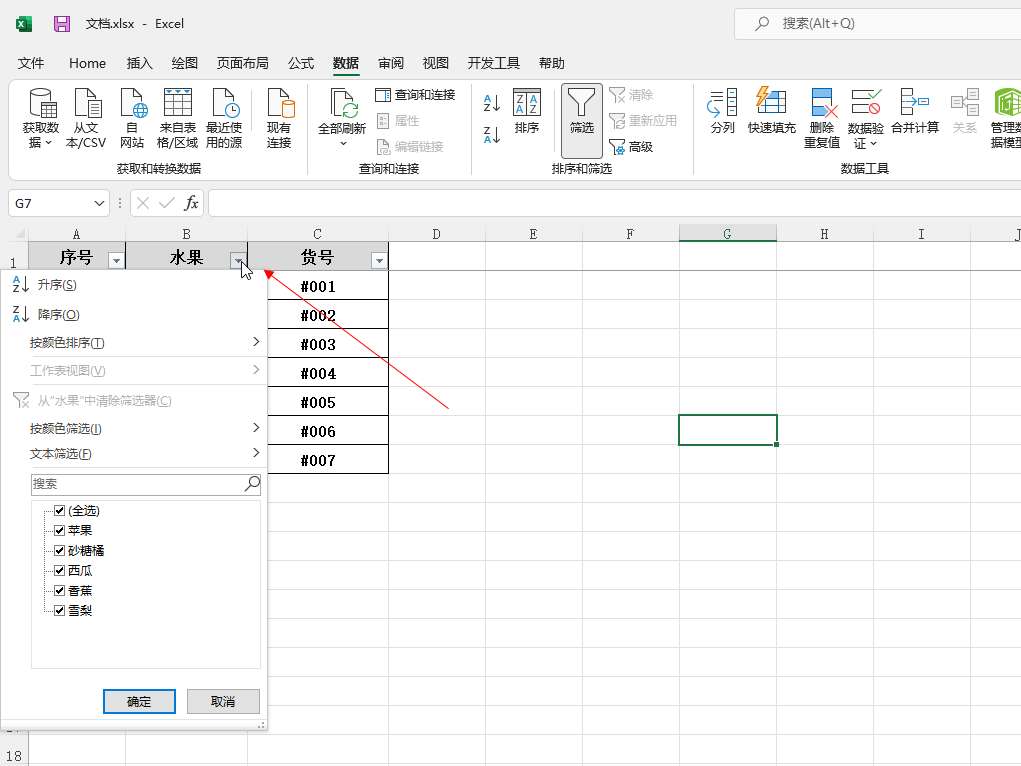The image size is (1021, 766).
Task: Toggle the 西瓜 filter checkbox
Action: click(x=60, y=571)
